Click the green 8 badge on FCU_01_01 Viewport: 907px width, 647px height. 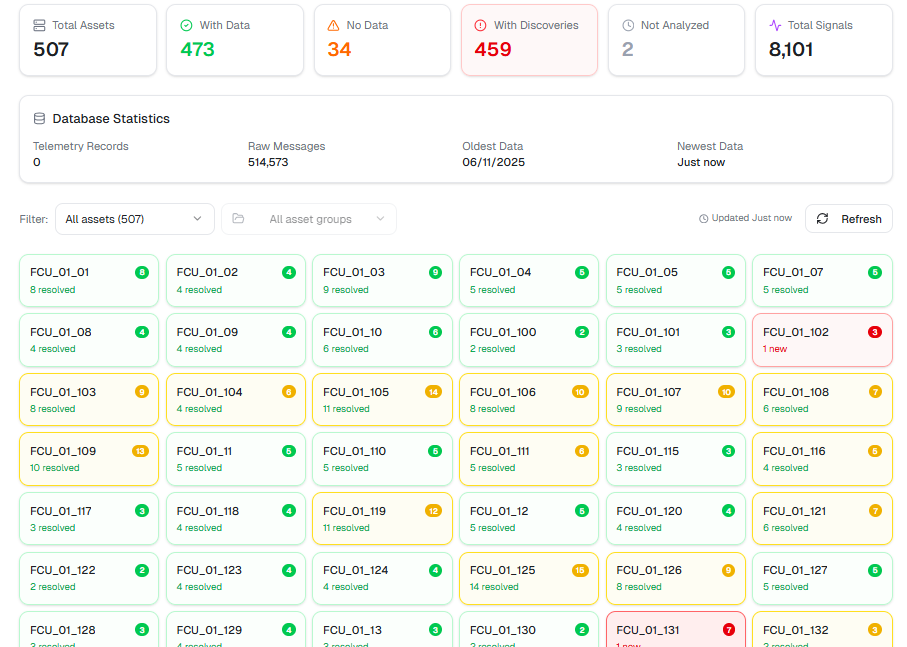[x=142, y=272]
